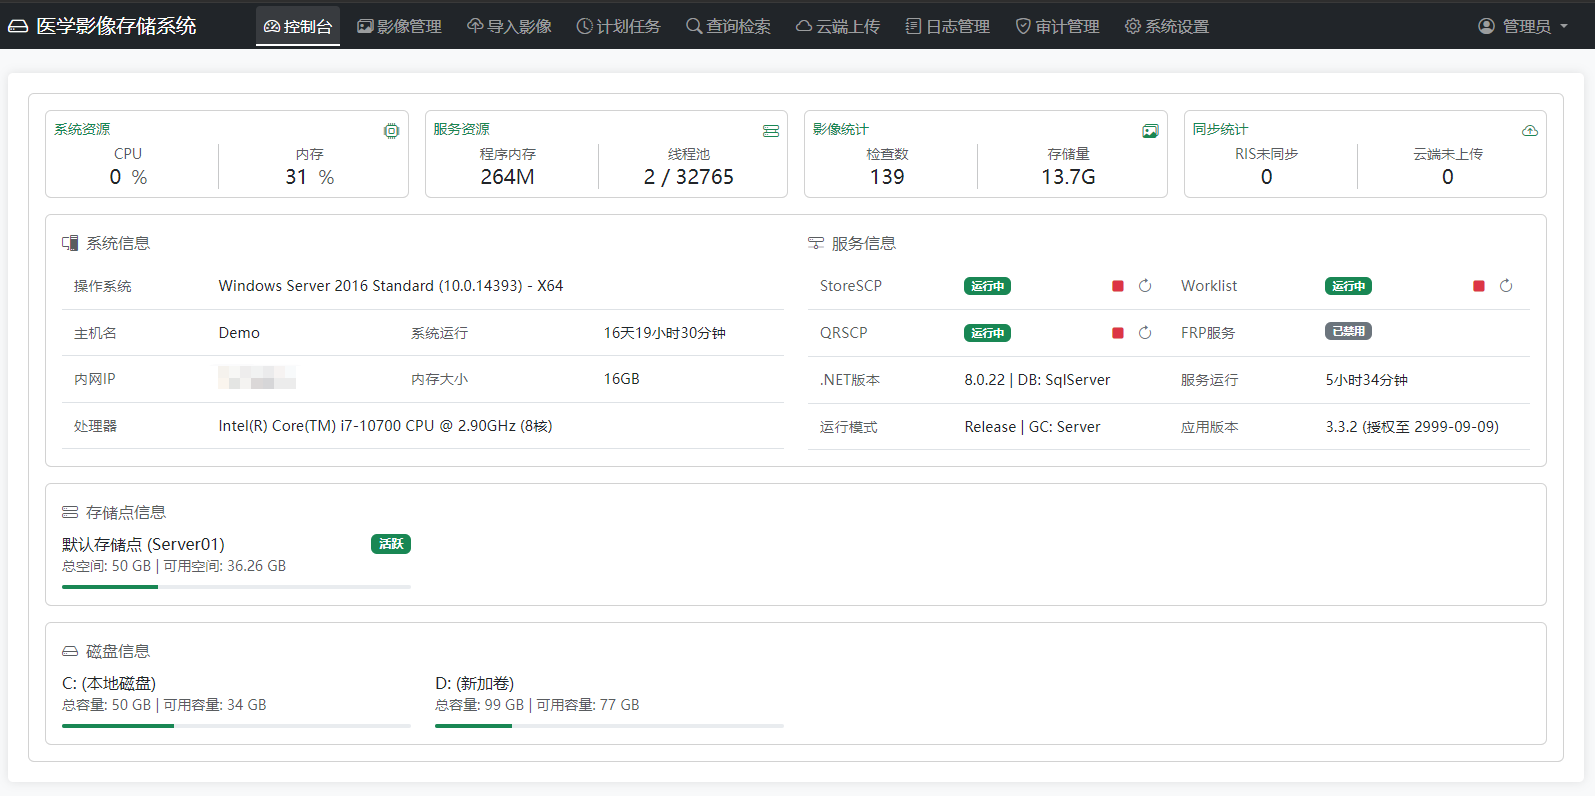Screen dimensions: 1595x796
Task: Click the hostname value Demo
Action: click(x=239, y=333)
